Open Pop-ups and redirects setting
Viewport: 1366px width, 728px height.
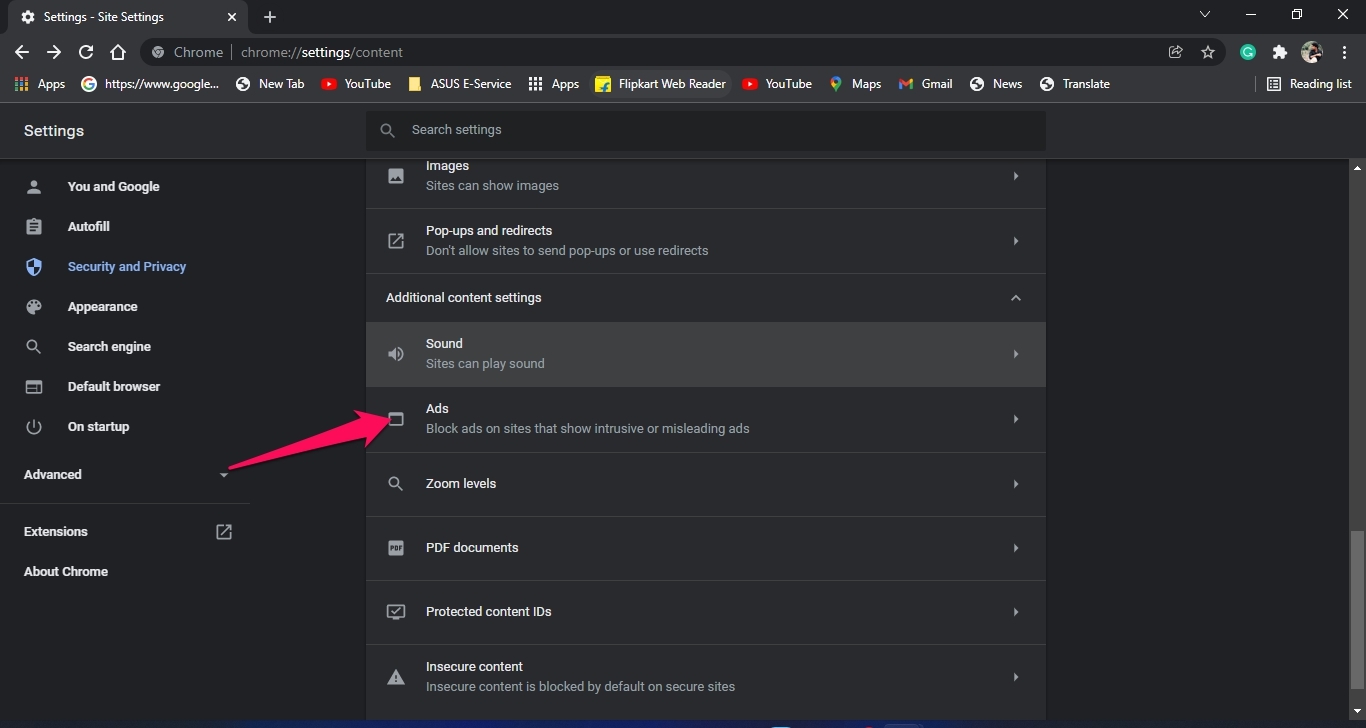(x=706, y=241)
